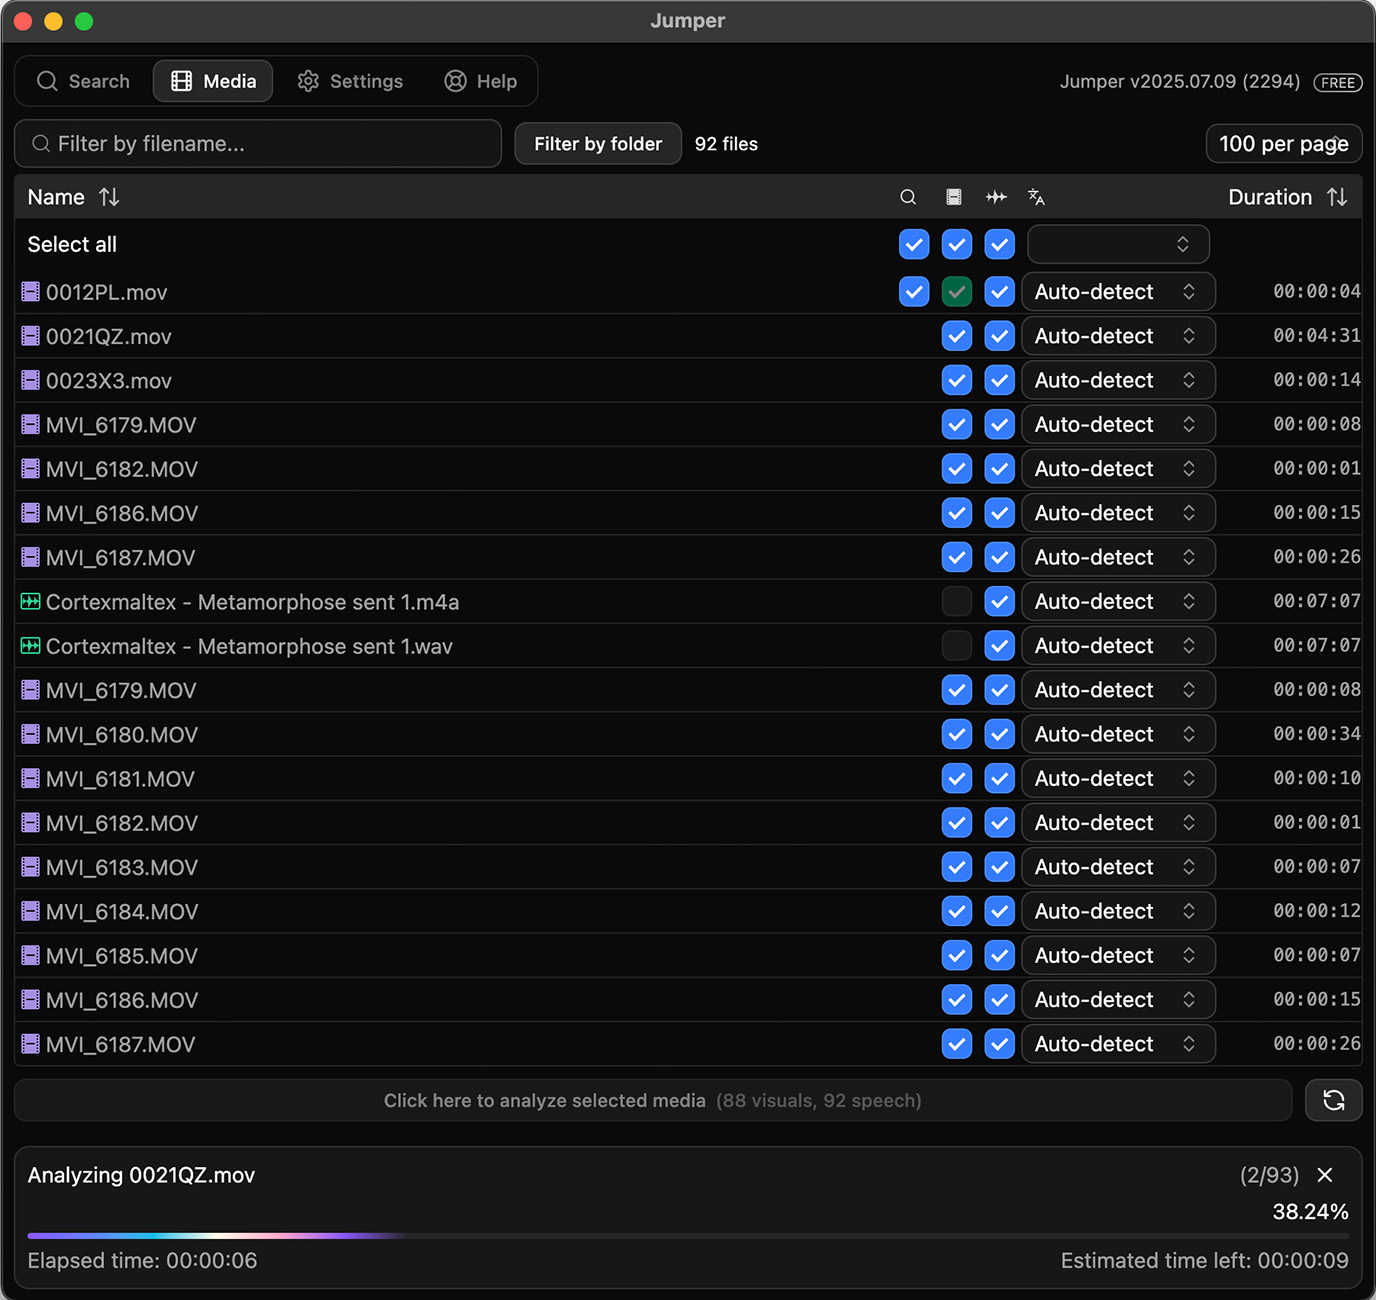1376x1300 pixels.
Task: Uncheck speech checkbox for 0023X3.mov
Action: 999,380
